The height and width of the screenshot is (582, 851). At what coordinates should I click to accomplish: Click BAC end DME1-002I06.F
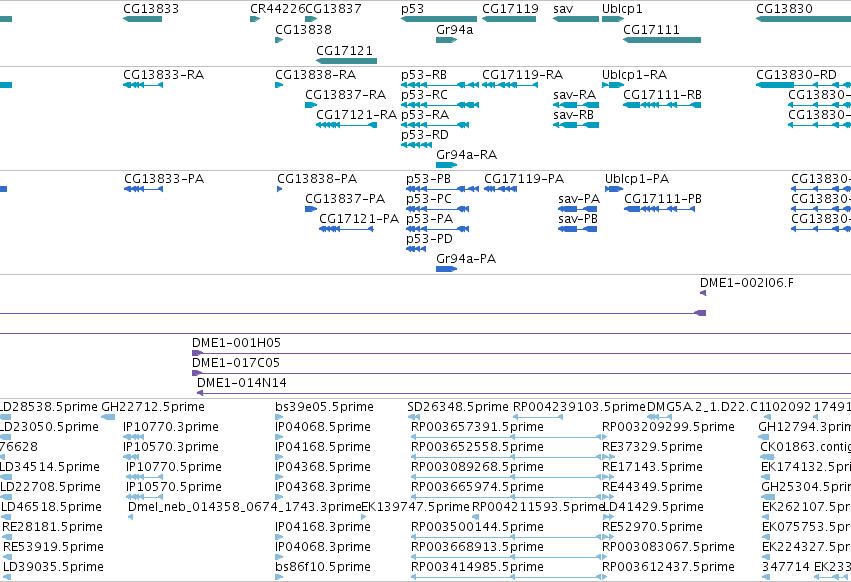coord(746,283)
